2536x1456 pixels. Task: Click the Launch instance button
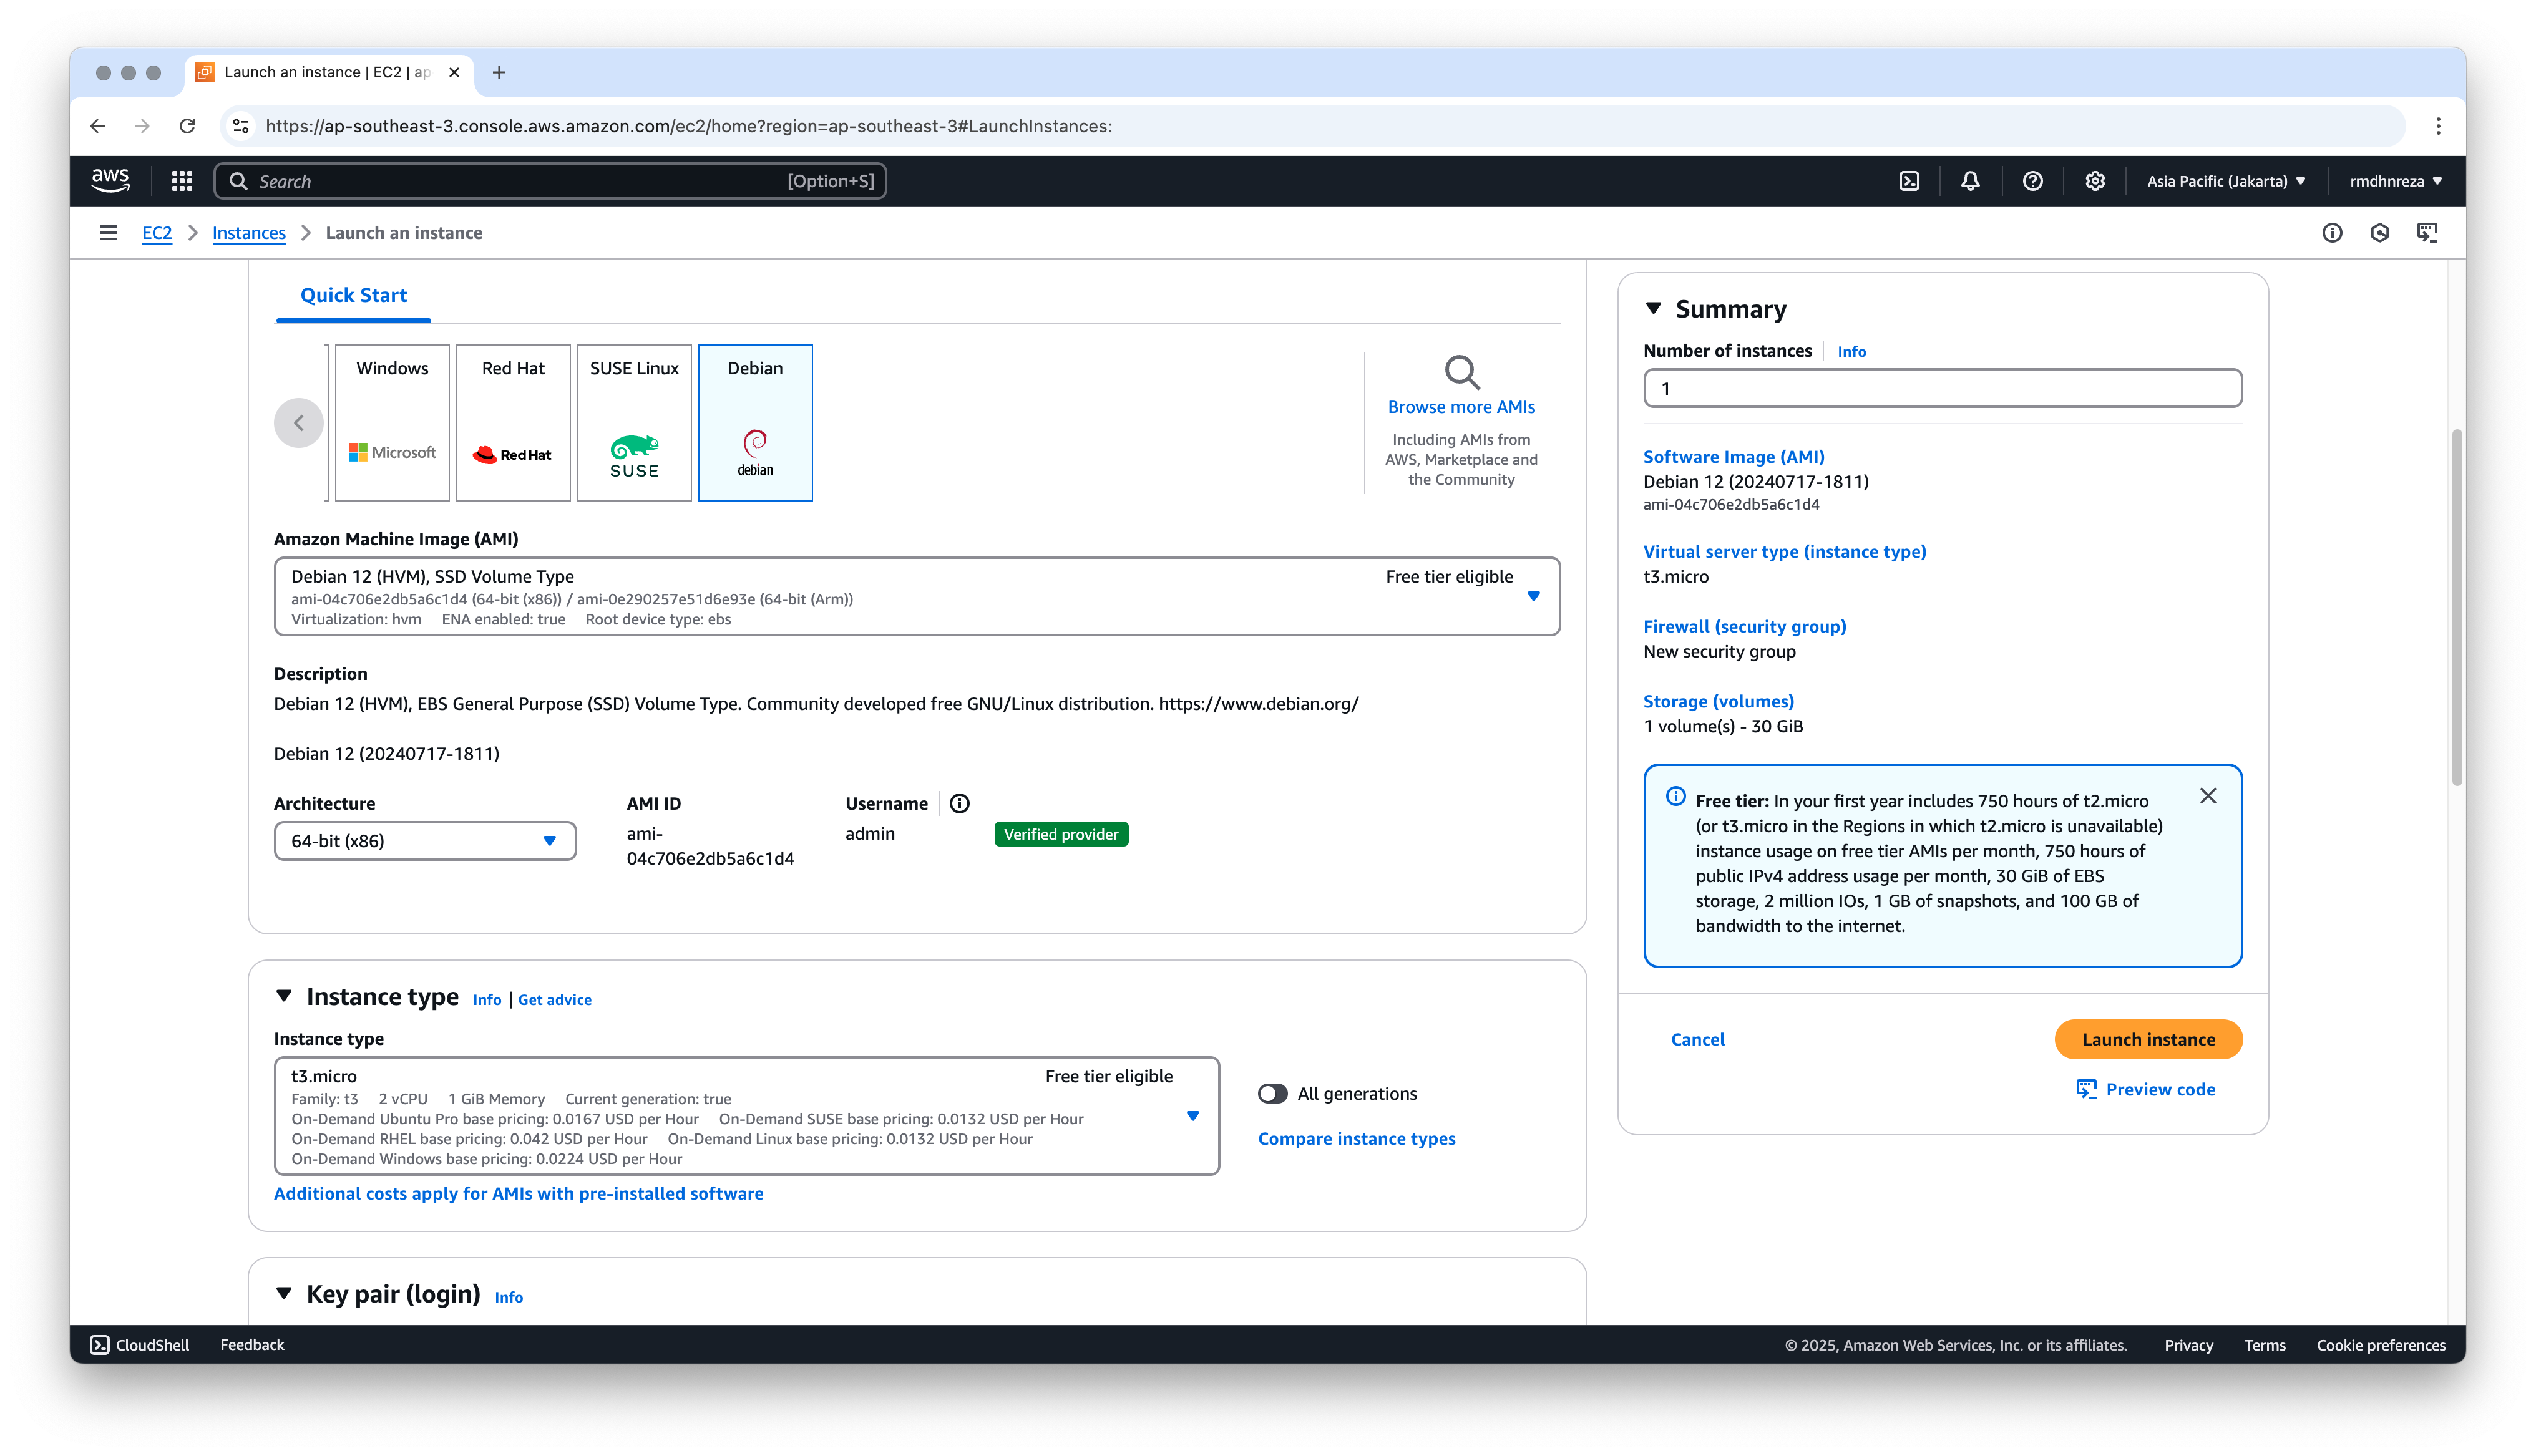point(2148,1039)
